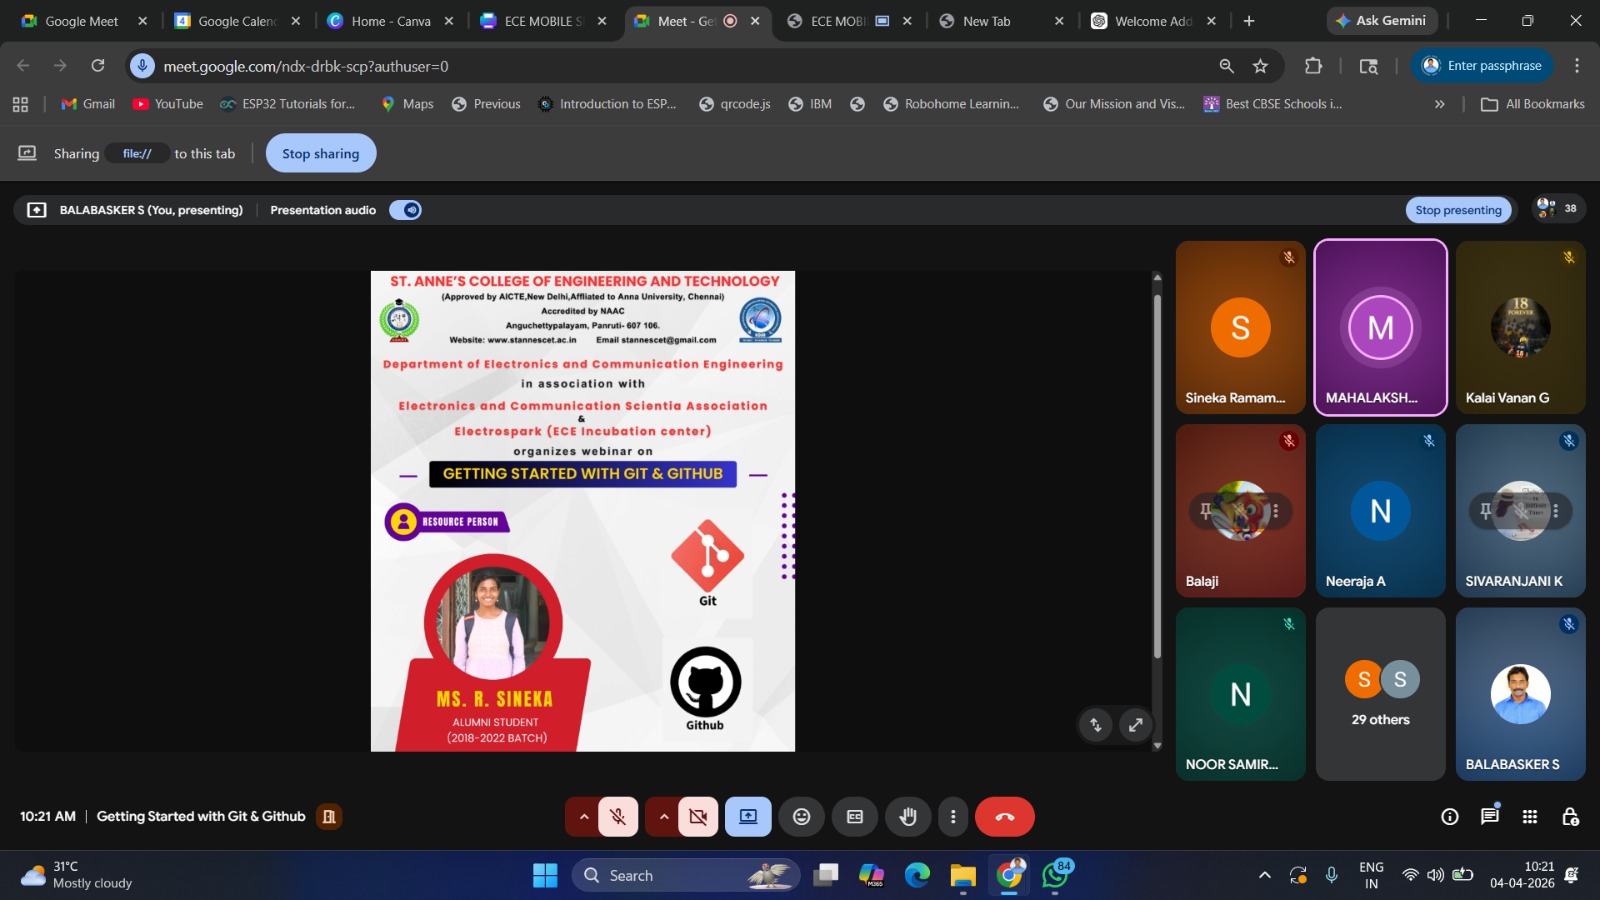1600x900 pixels.
Task: Turn on the microphone in Meet
Action: [618, 817]
